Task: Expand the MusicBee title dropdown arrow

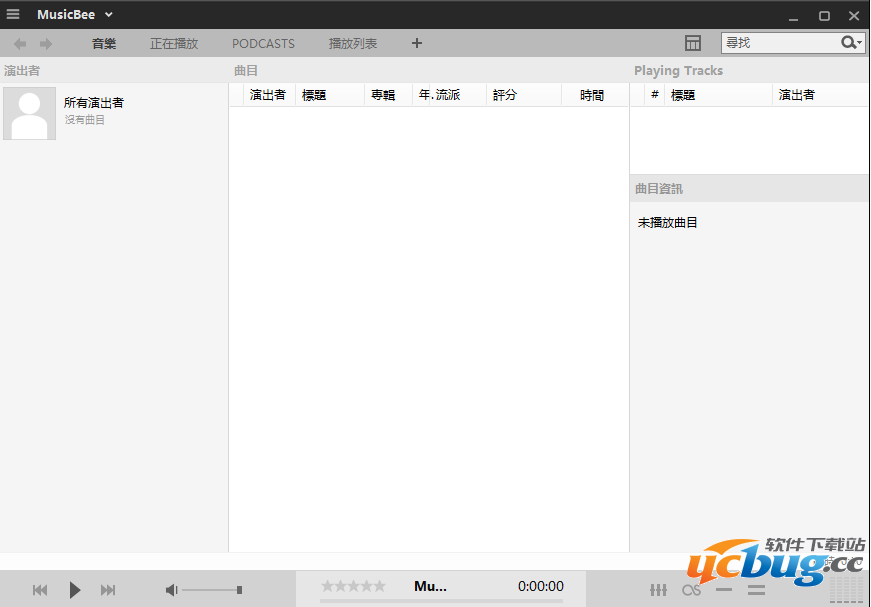Action: (x=109, y=15)
